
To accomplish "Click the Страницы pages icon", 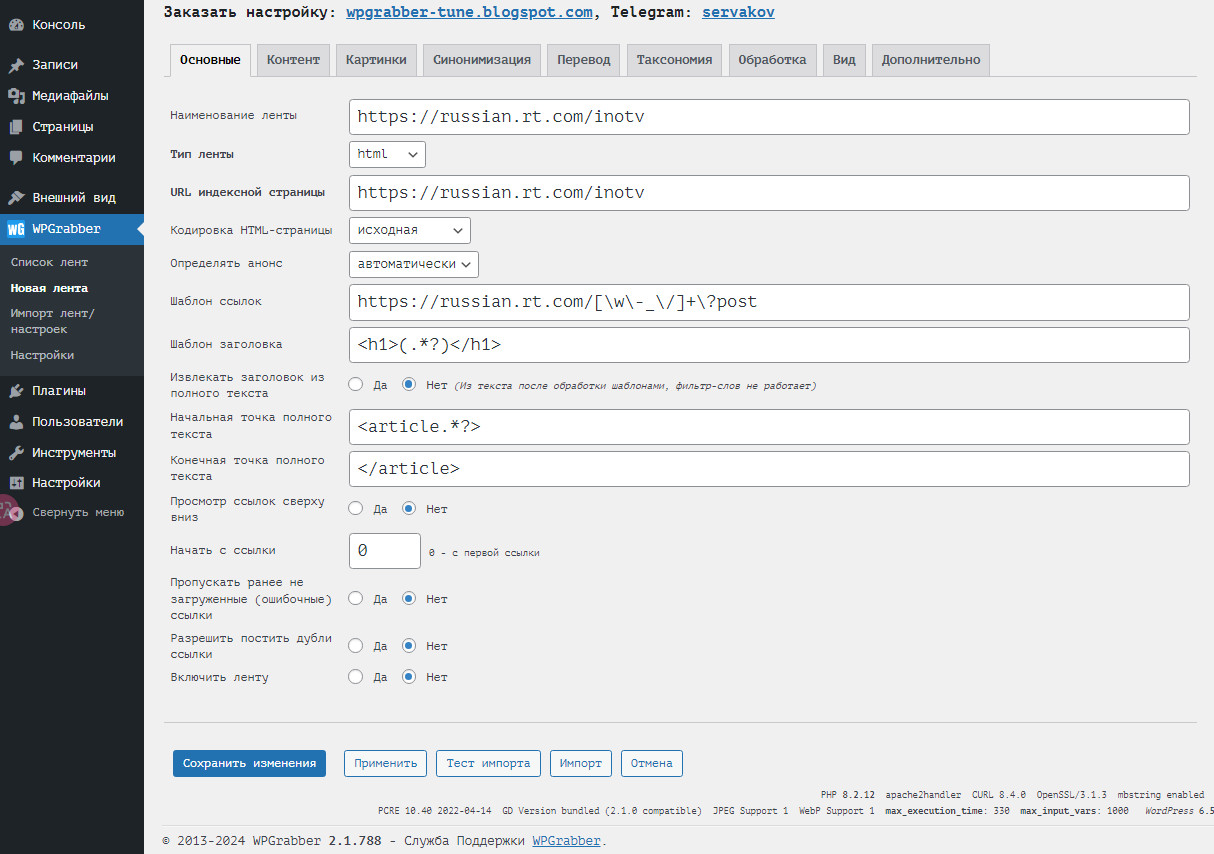I will [x=16, y=127].
